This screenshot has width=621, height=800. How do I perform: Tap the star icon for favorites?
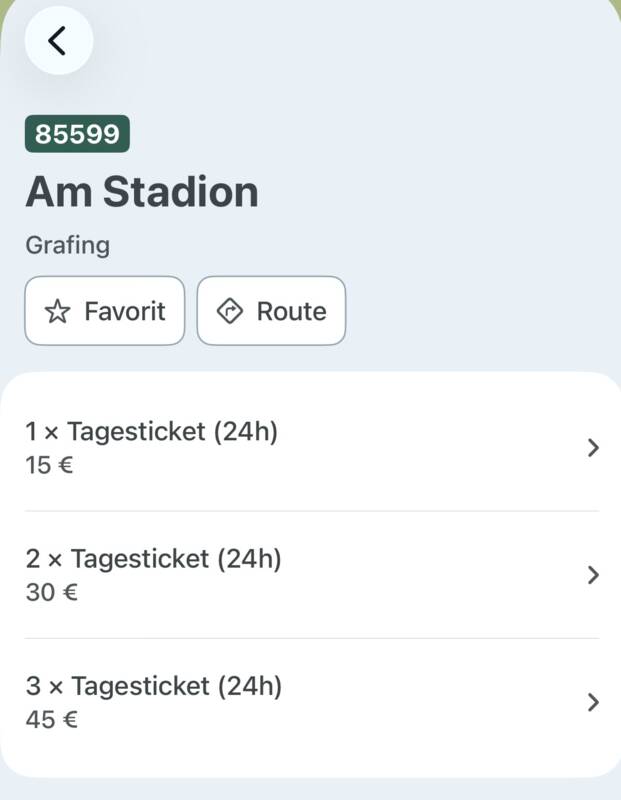tap(57, 311)
